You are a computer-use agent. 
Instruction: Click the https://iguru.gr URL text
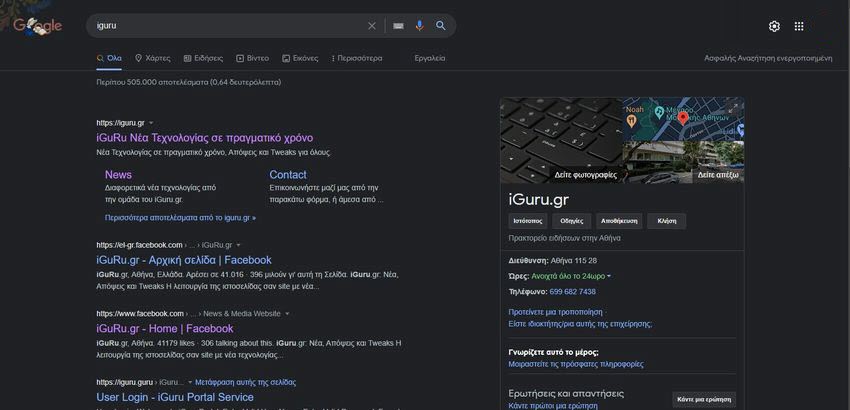120,123
